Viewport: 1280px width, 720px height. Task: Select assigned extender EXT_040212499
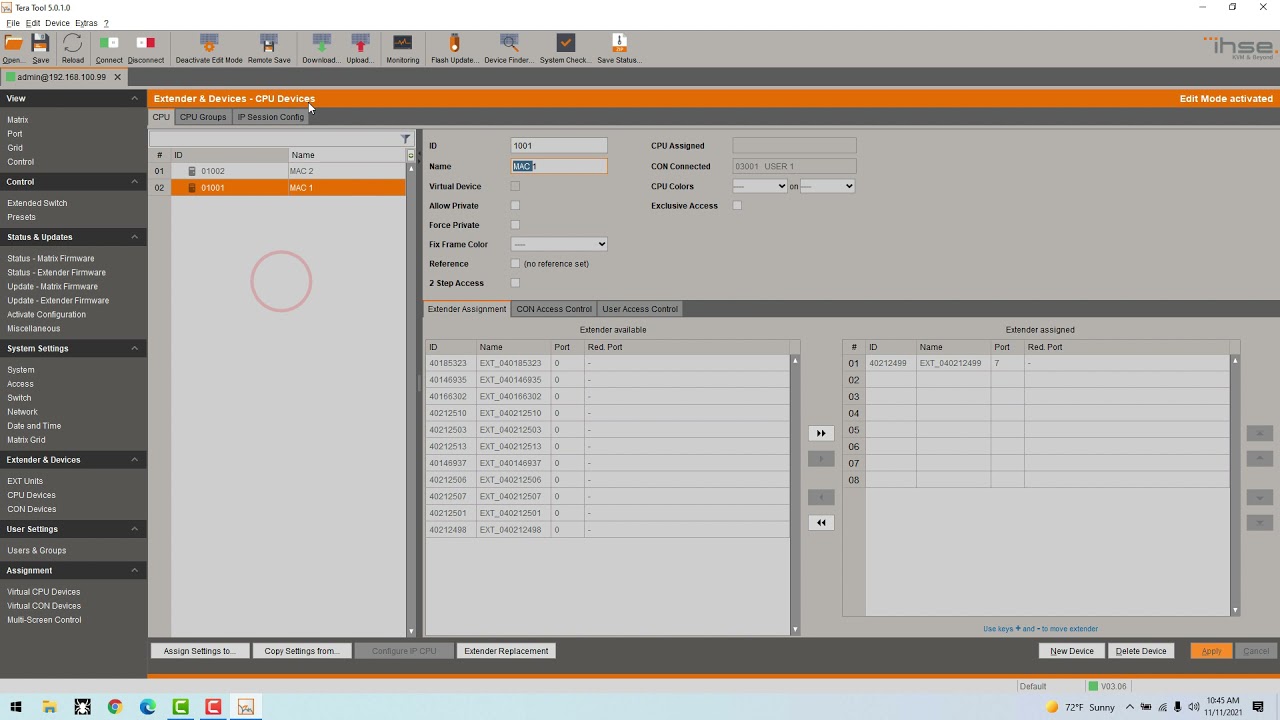pyautogui.click(x=1036, y=363)
